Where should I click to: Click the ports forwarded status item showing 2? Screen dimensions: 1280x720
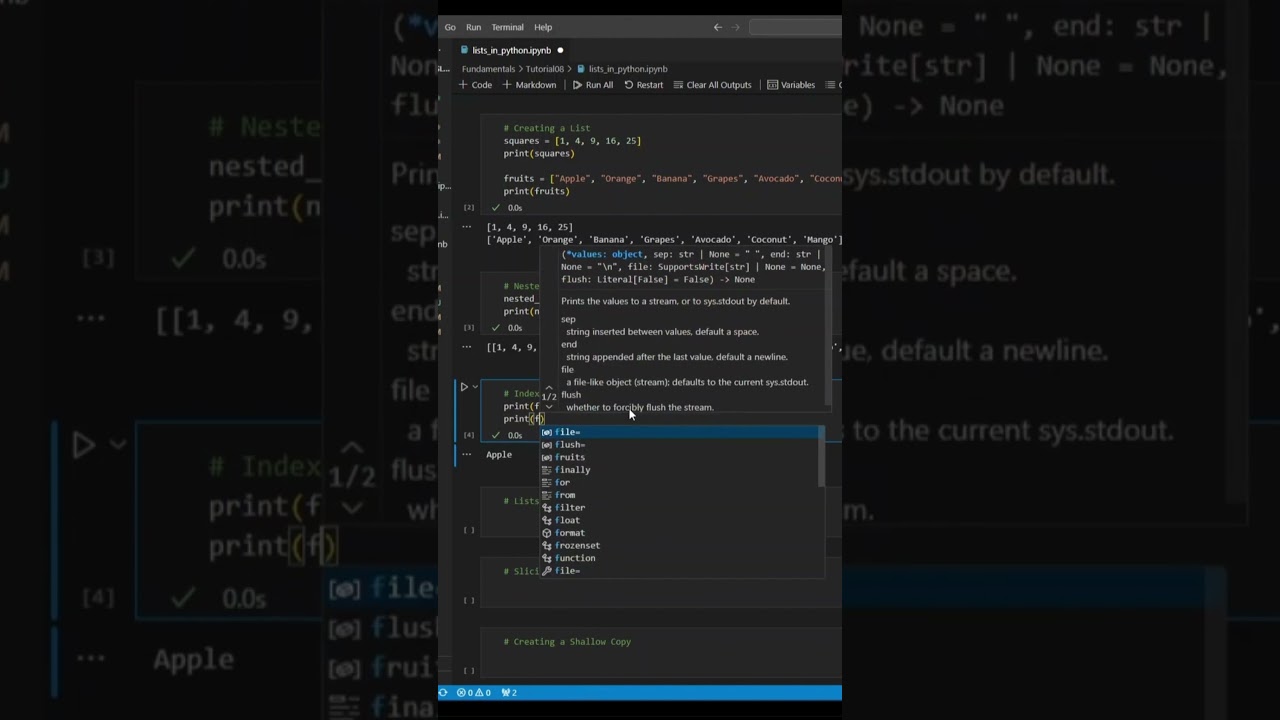tap(509, 692)
